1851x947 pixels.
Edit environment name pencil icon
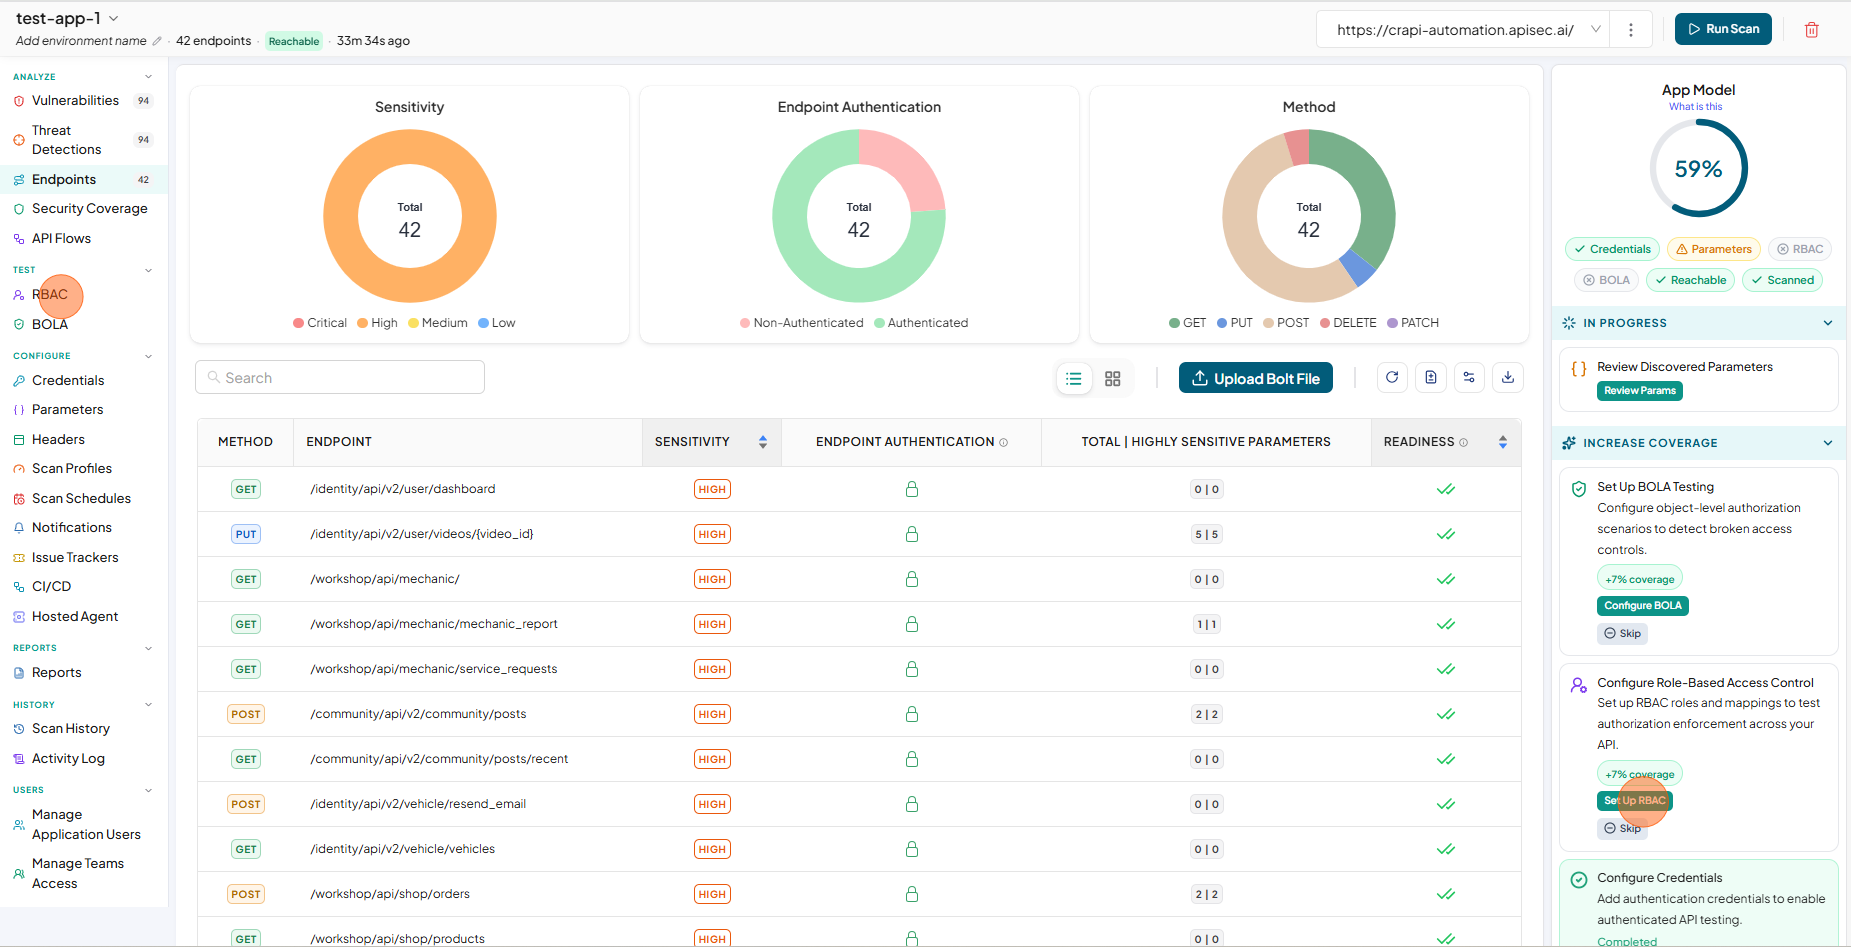156,41
